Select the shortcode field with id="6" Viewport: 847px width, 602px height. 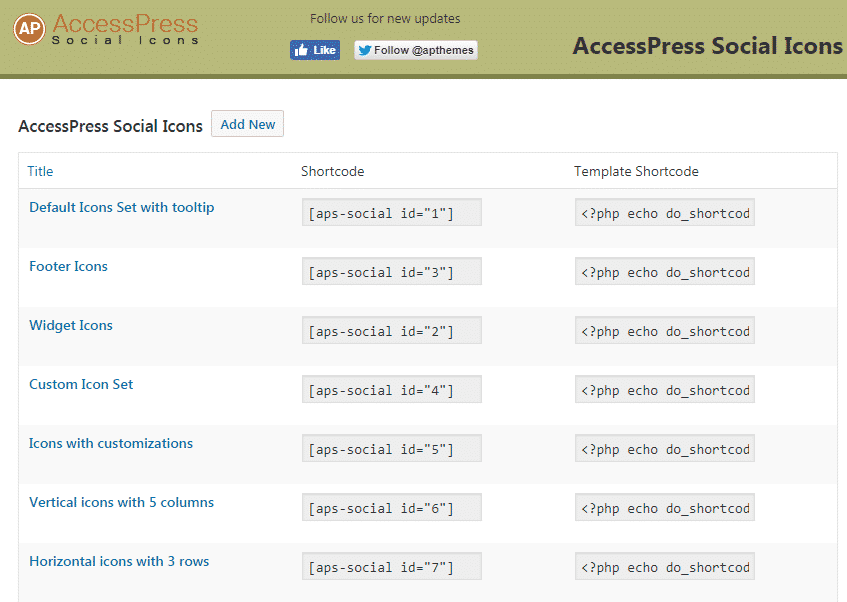pos(392,507)
